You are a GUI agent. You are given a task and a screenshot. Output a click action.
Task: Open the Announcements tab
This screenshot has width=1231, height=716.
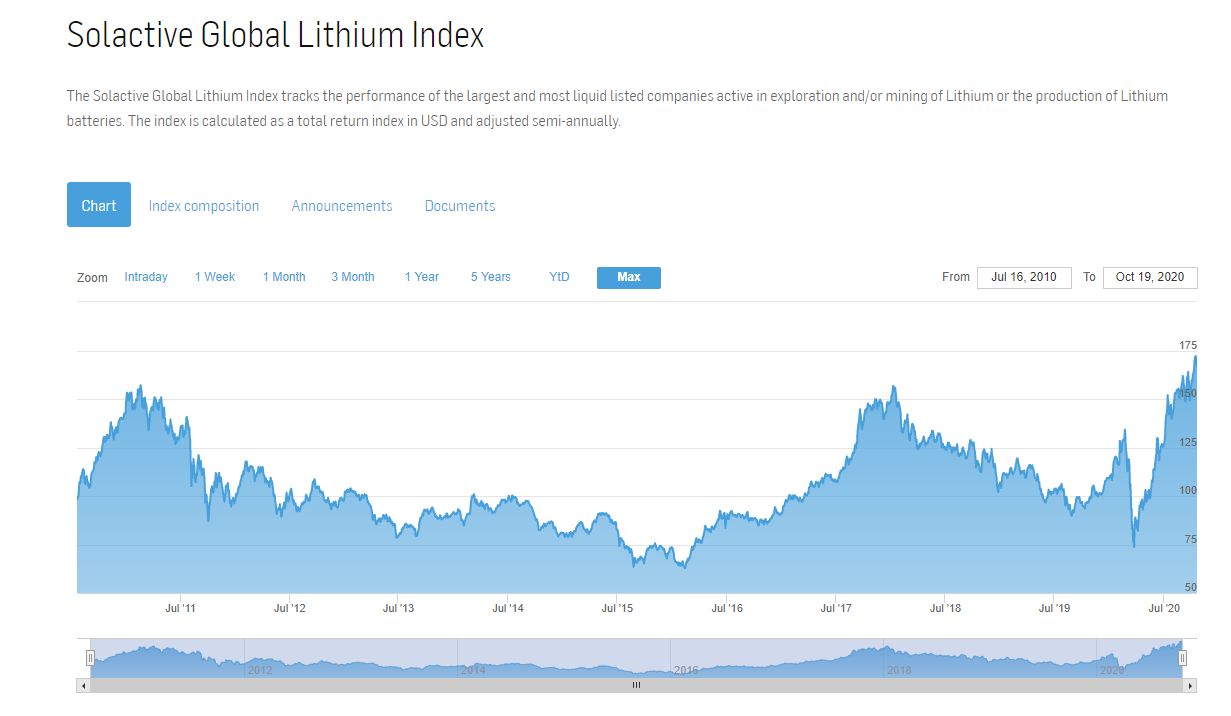tap(342, 206)
